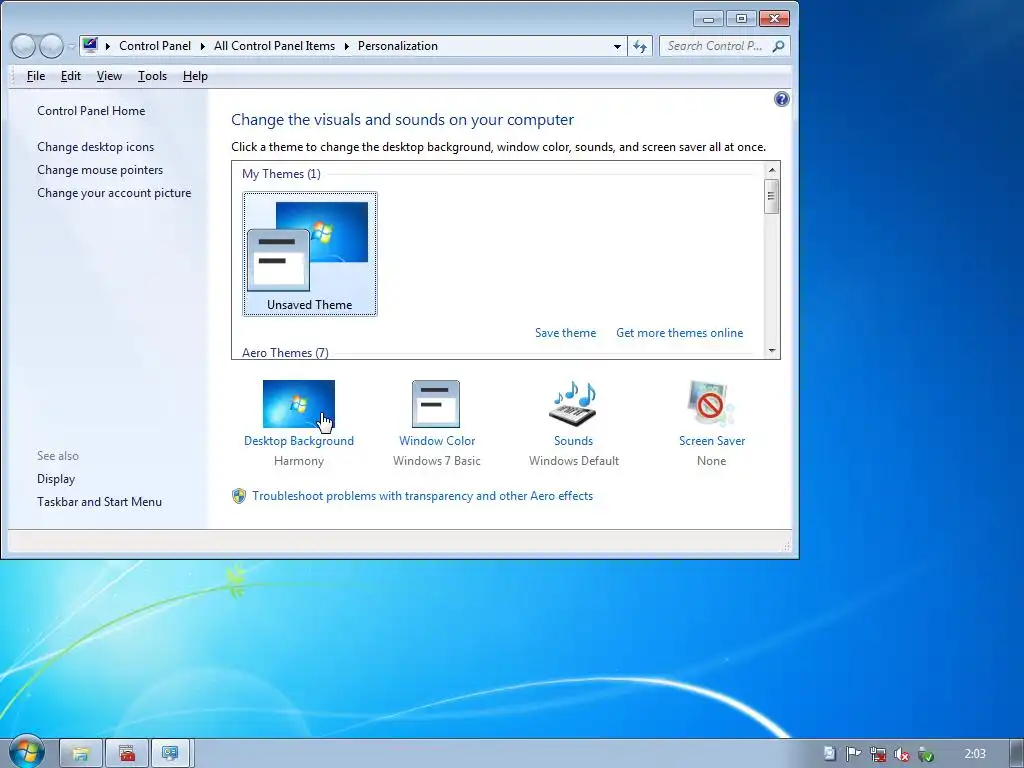
Task: Click the Forward navigation arrow button
Action: [51, 46]
